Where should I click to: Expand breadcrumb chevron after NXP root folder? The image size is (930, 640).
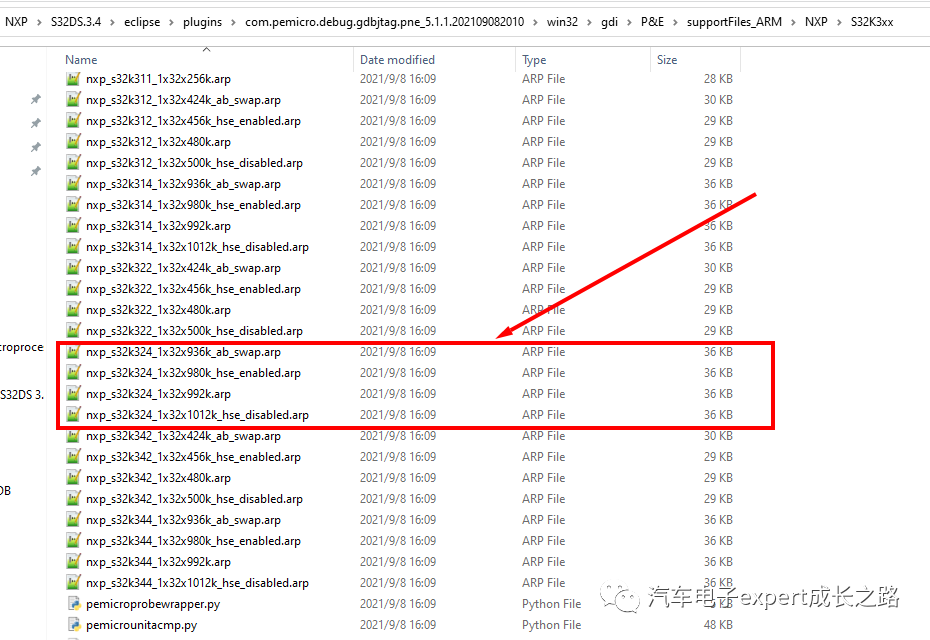(x=39, y=23)
